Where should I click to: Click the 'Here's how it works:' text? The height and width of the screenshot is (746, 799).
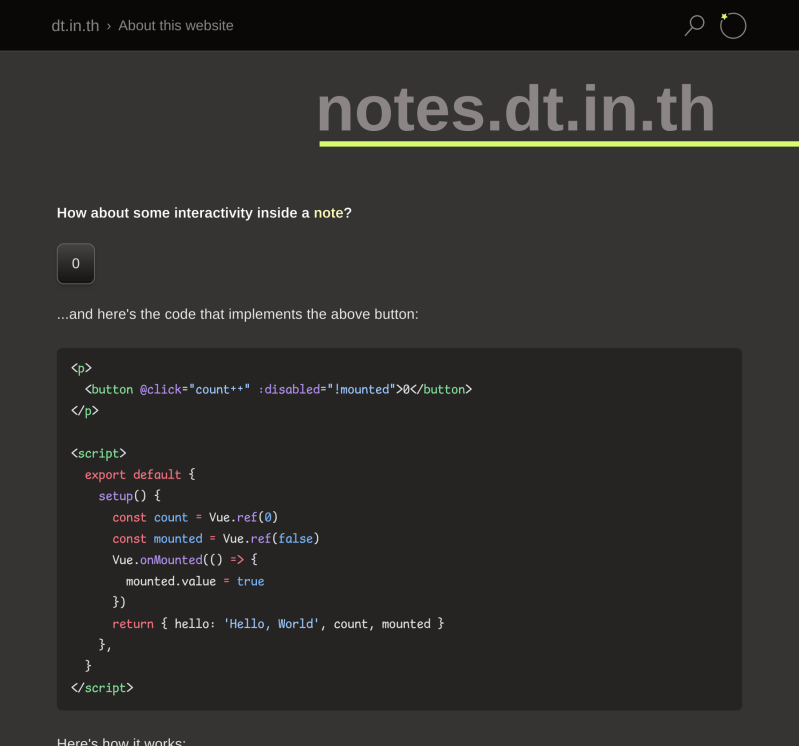(121, 741)
